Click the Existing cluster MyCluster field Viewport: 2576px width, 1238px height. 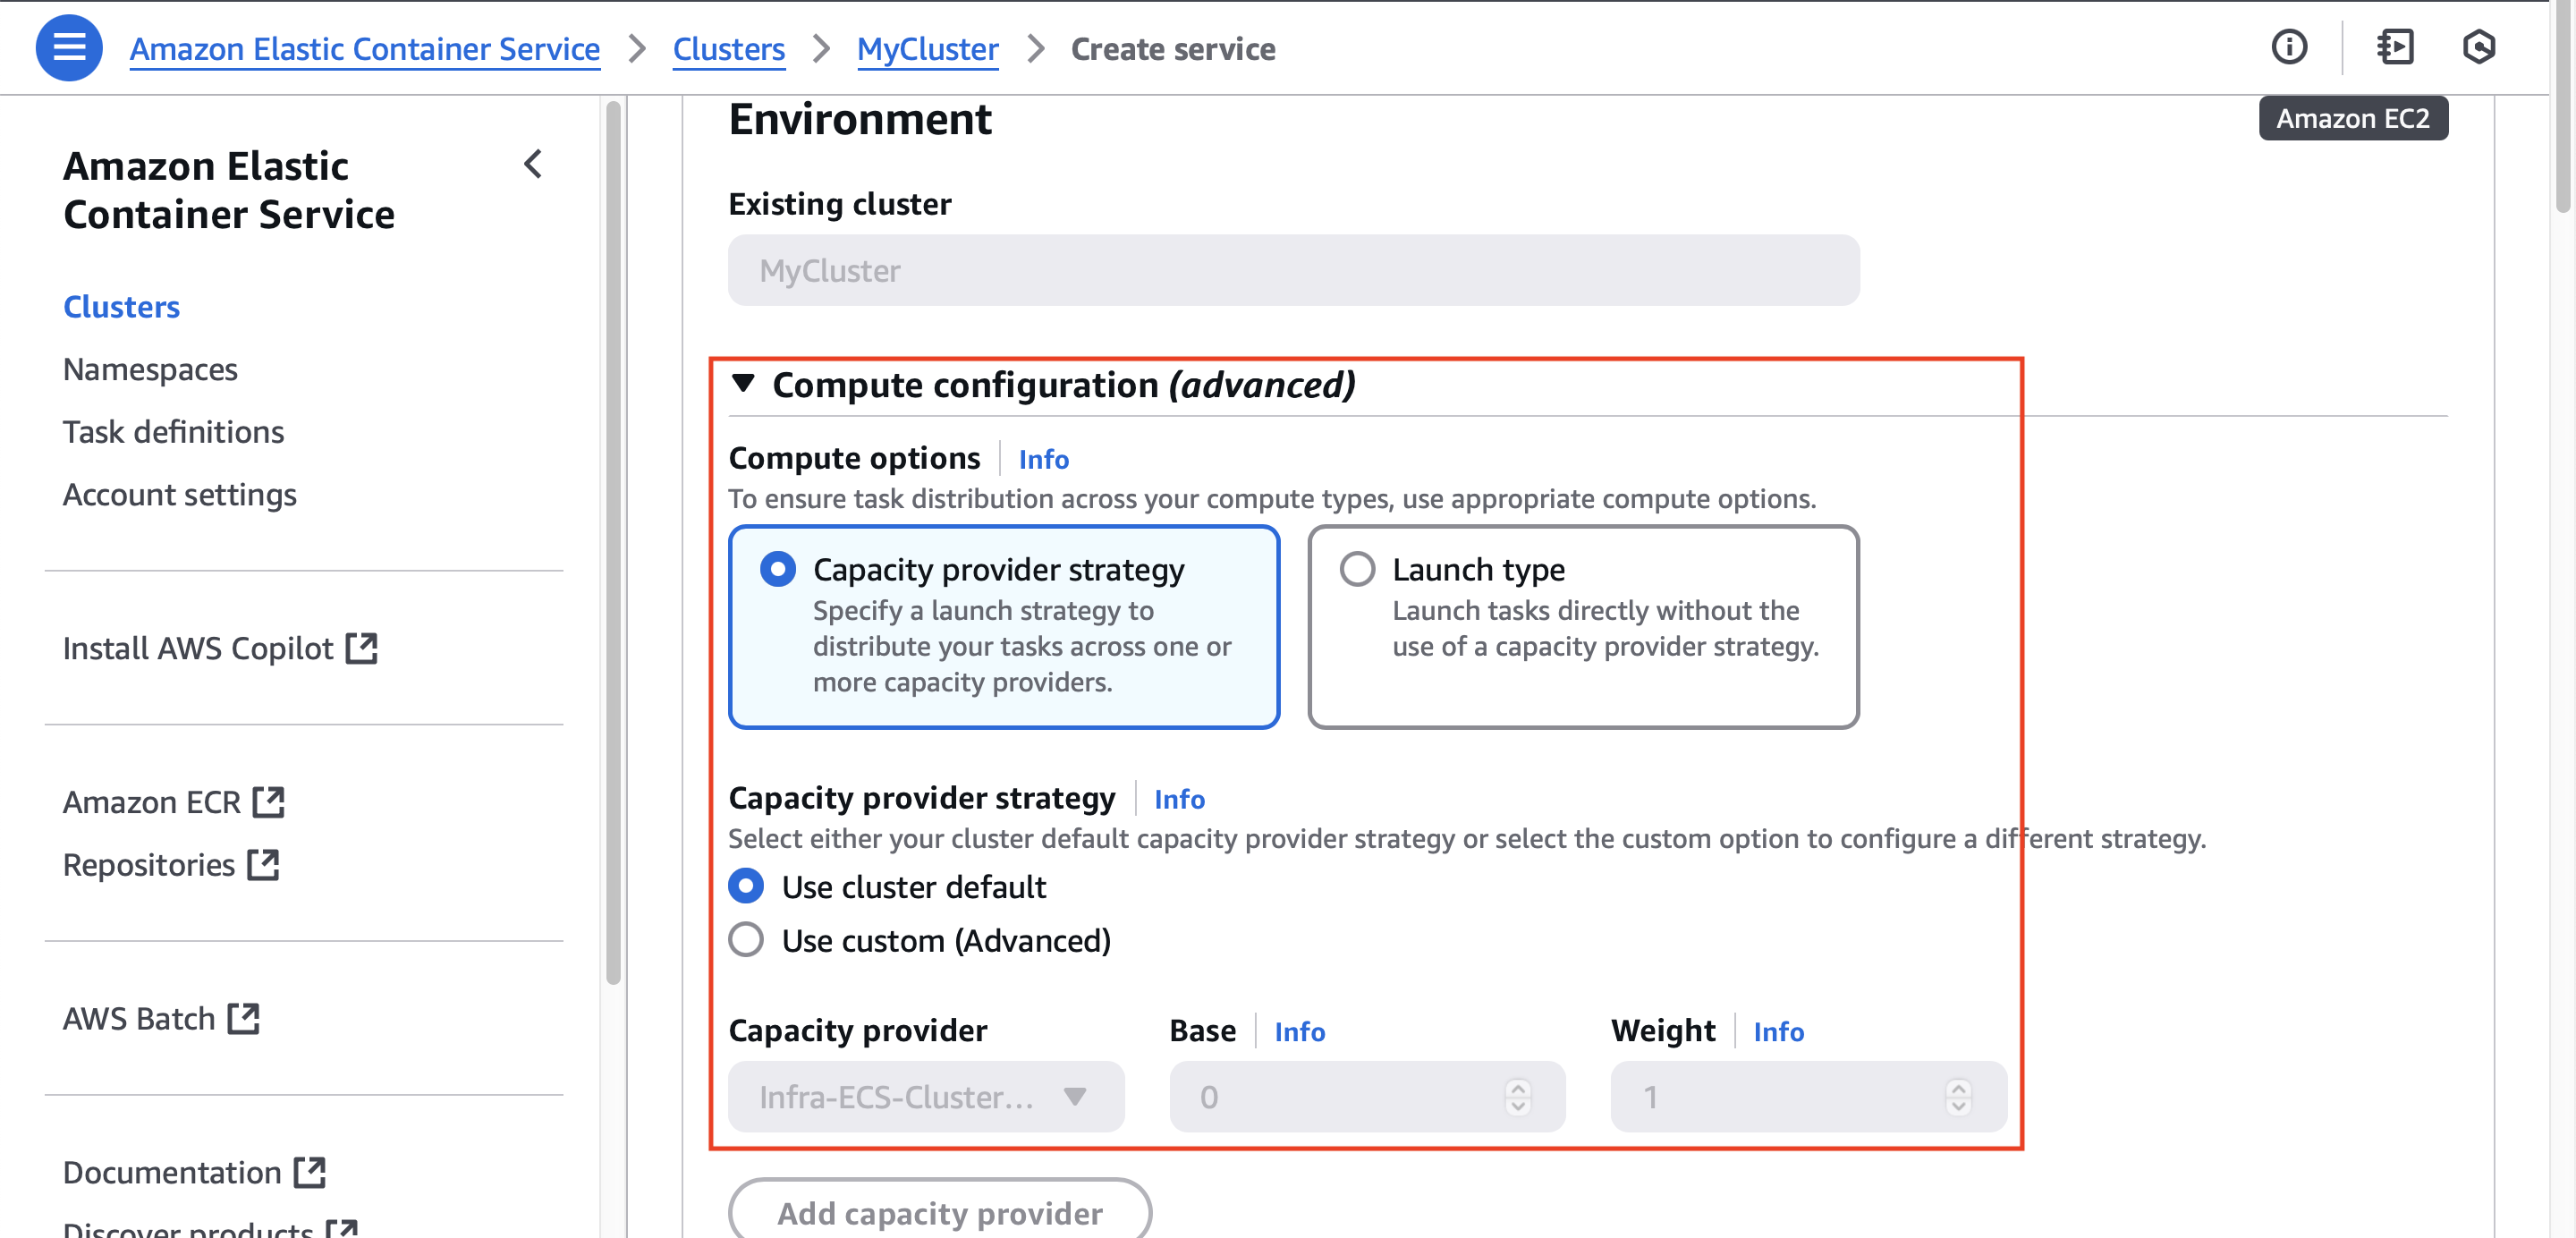[x=1294, y=270]
